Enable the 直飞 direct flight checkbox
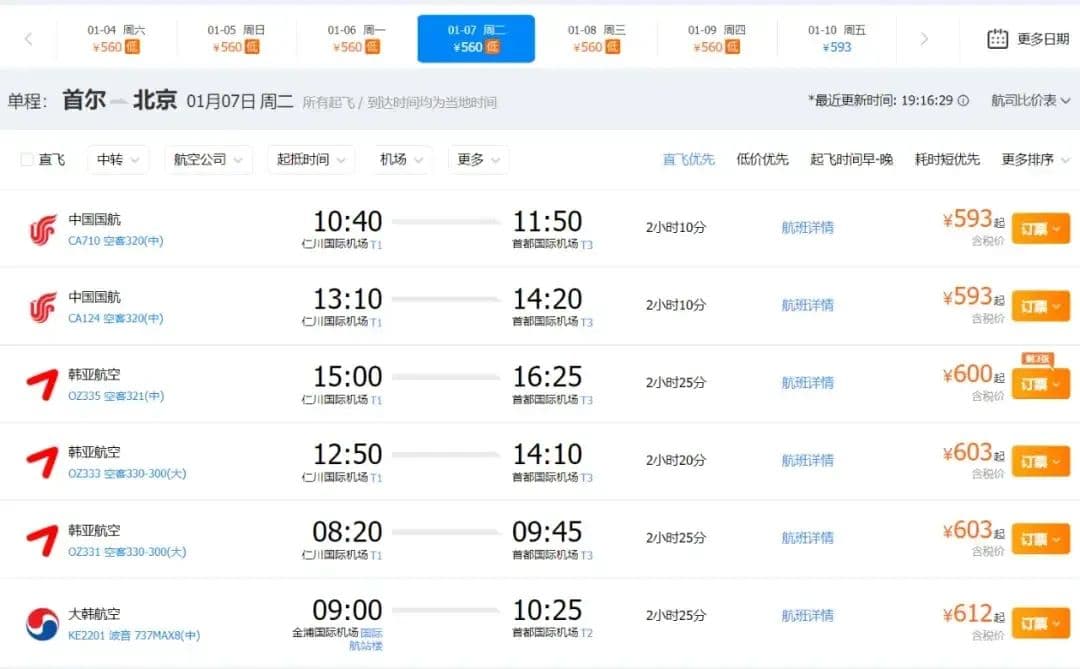Image resolution: width=1080 pixels, height=669 pixels. pos(27,160)
